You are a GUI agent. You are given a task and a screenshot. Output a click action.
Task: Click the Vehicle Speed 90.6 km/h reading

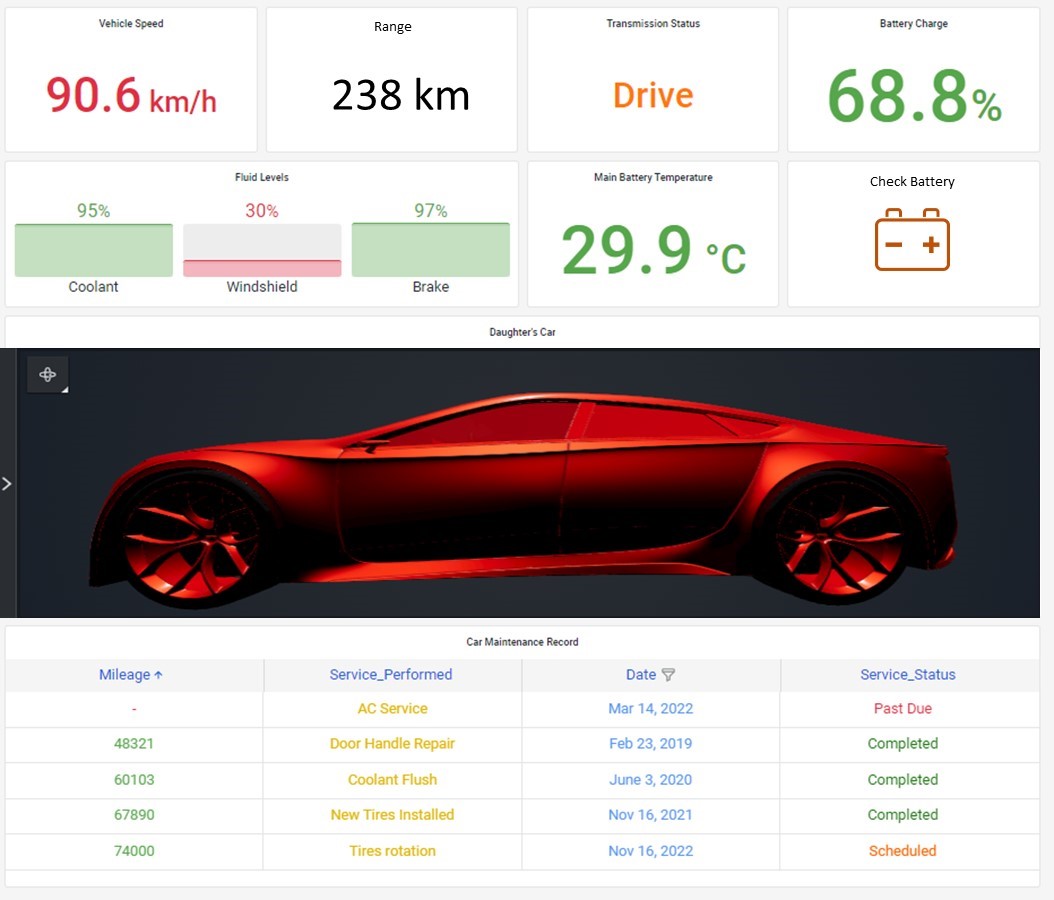coord(131,95)
